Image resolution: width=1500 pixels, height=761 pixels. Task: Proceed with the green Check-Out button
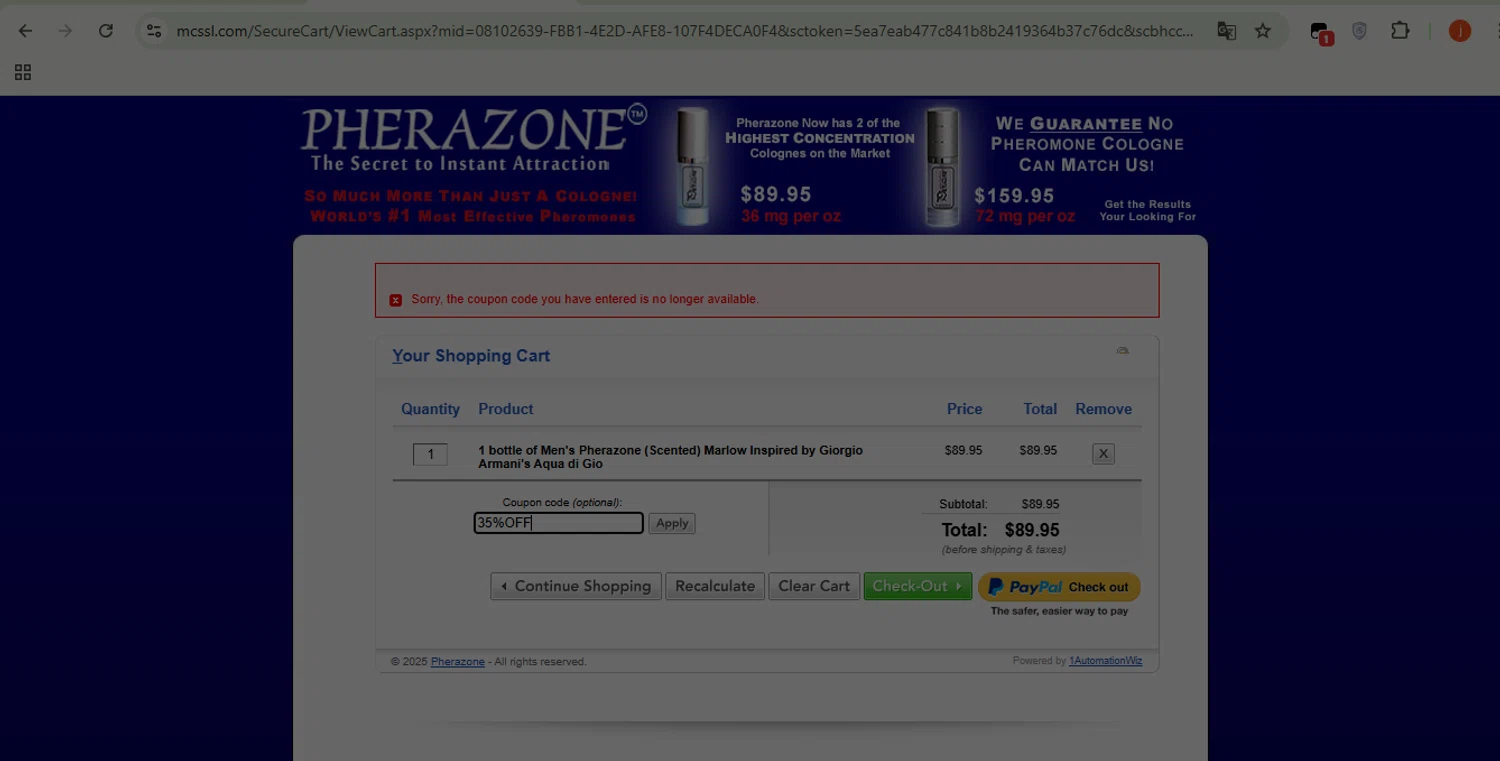[x=918, y=586]
